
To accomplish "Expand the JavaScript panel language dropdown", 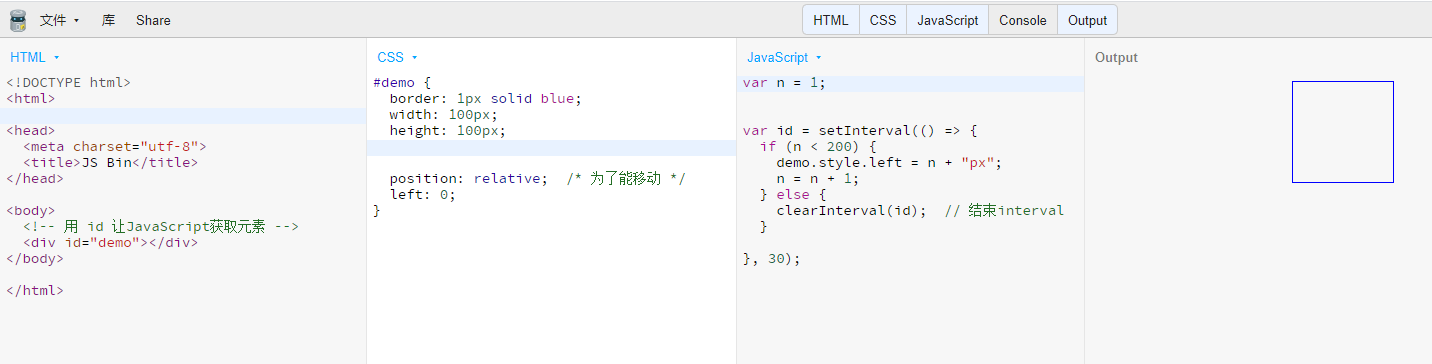I will pos(784,57).
